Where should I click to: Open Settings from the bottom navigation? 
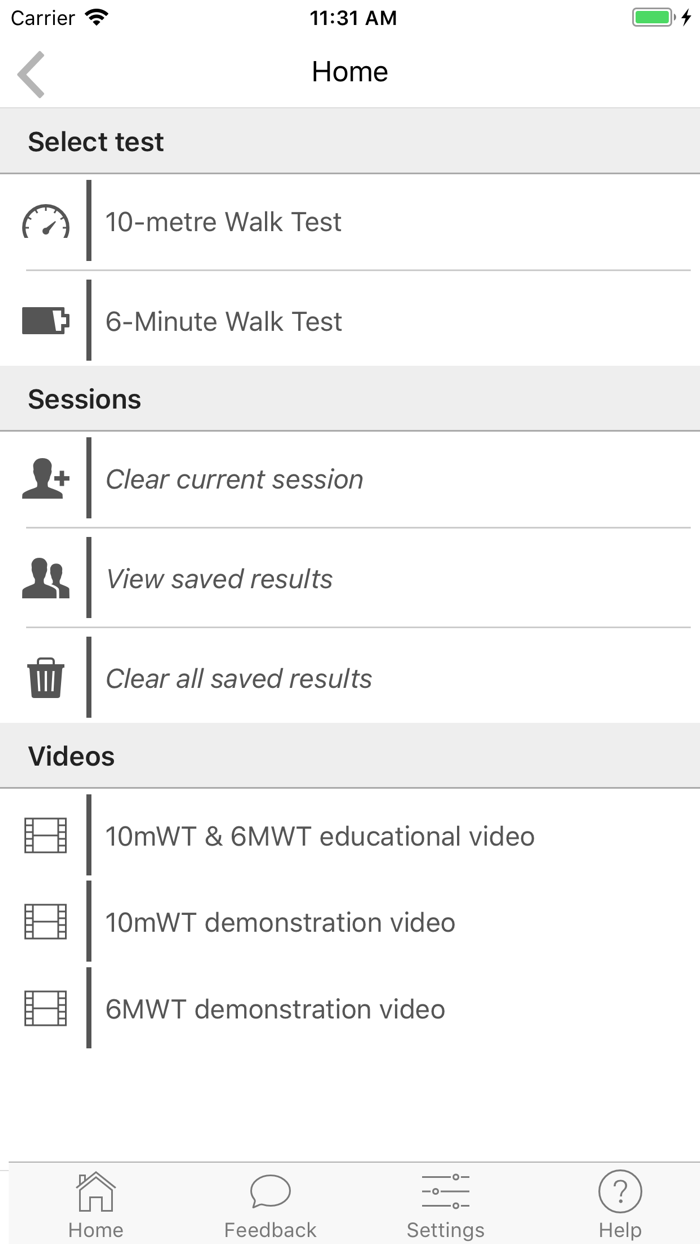[446, 1200]
